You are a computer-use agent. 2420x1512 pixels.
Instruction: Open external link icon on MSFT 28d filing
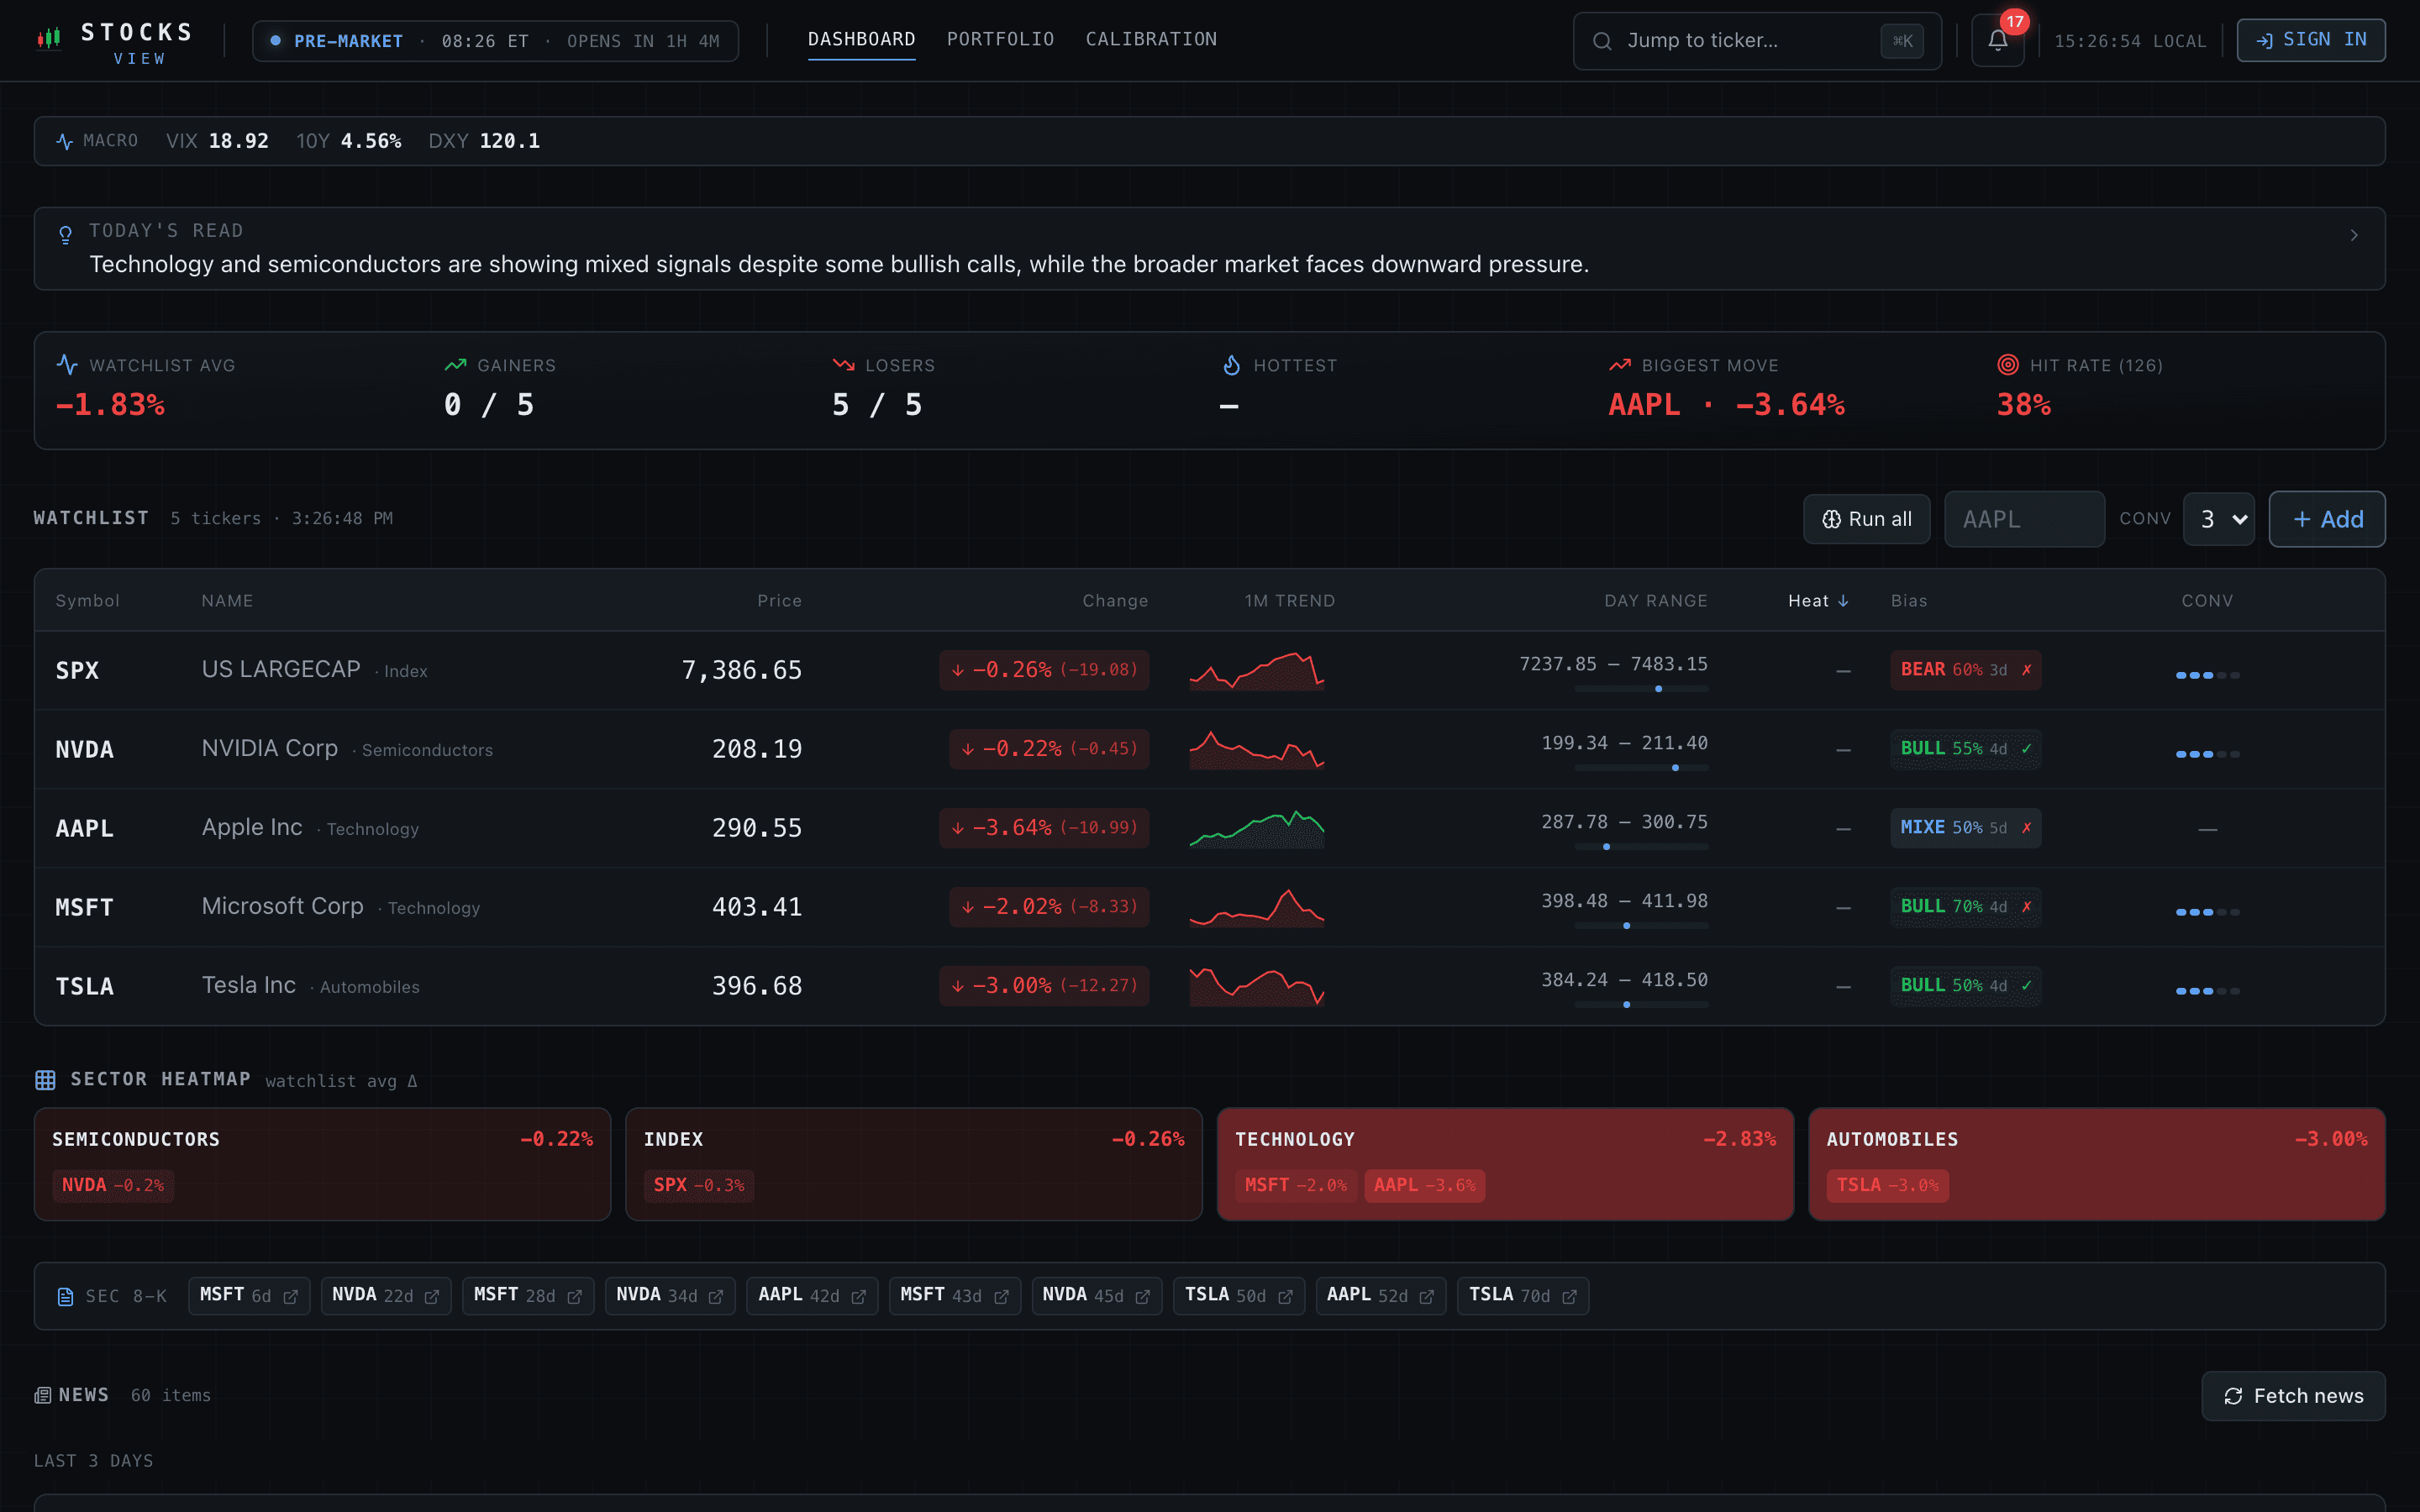(x=574, y=1297)
